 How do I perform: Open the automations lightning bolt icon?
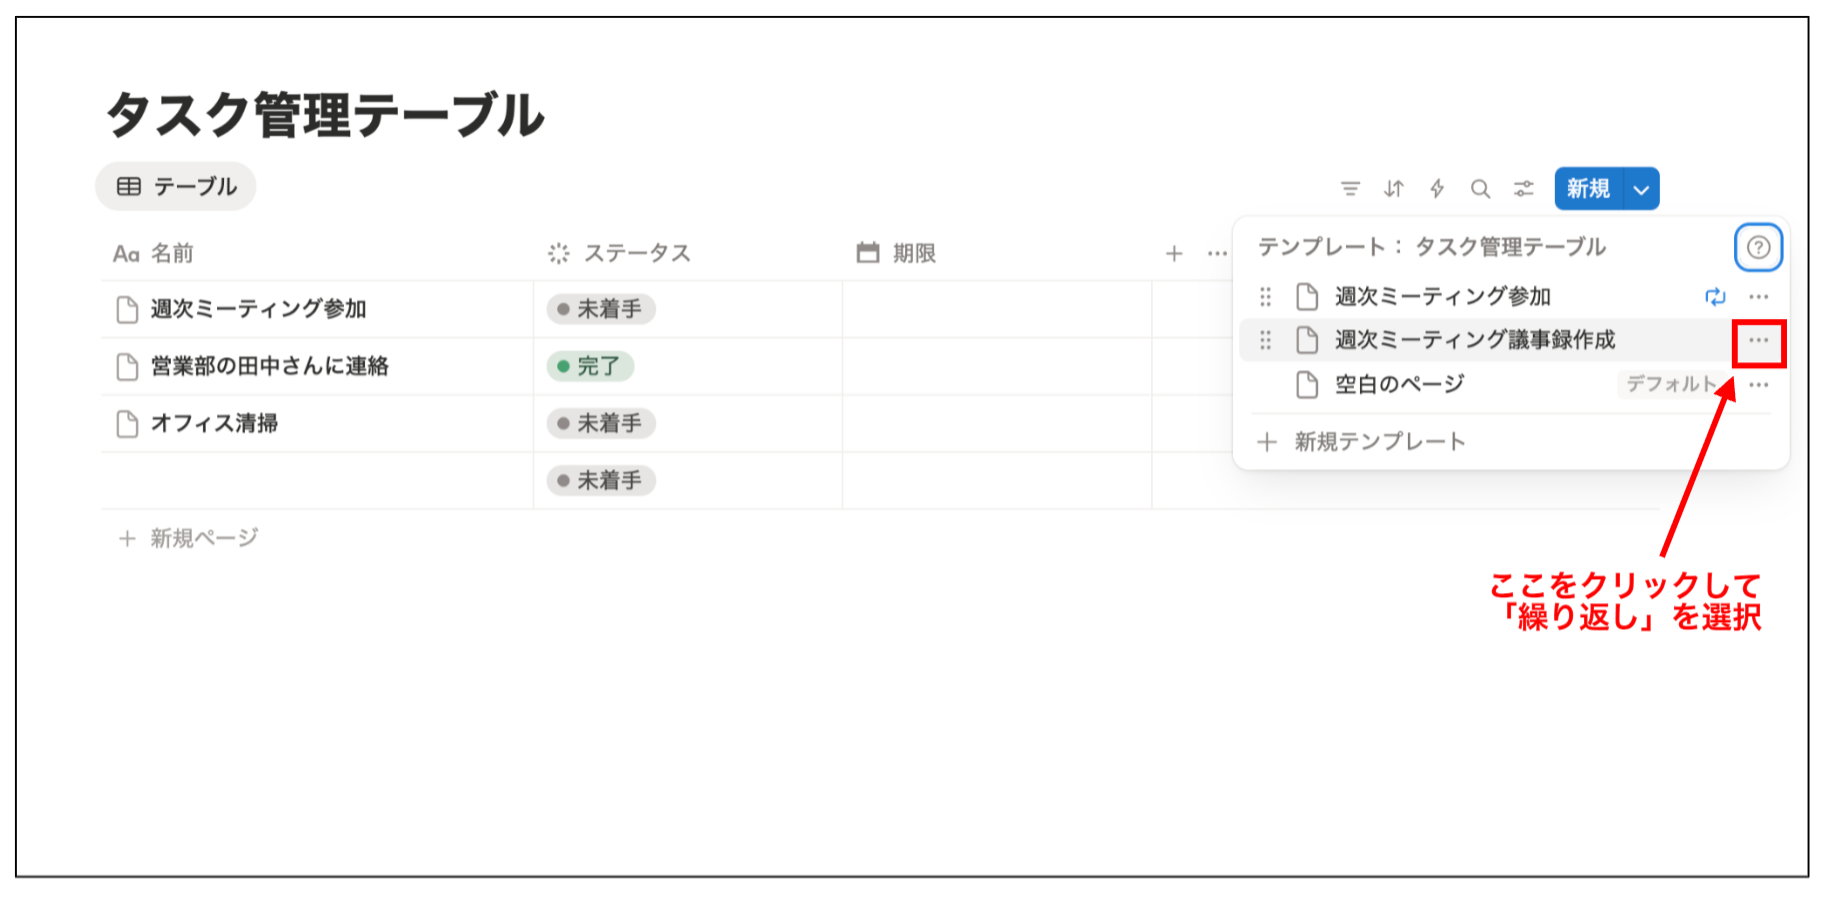(x=1437, y=188)
